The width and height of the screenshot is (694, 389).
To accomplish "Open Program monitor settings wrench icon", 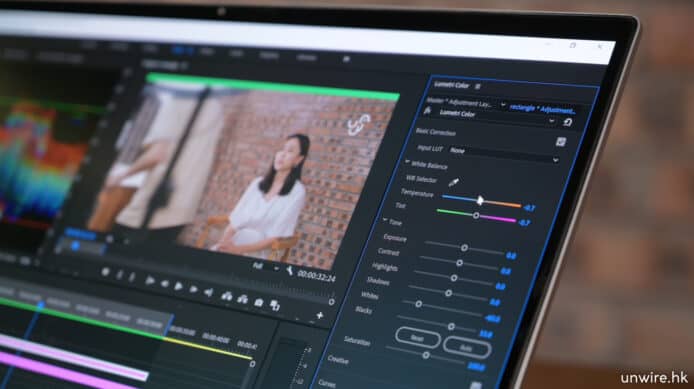I will click(x=289, y=270).
